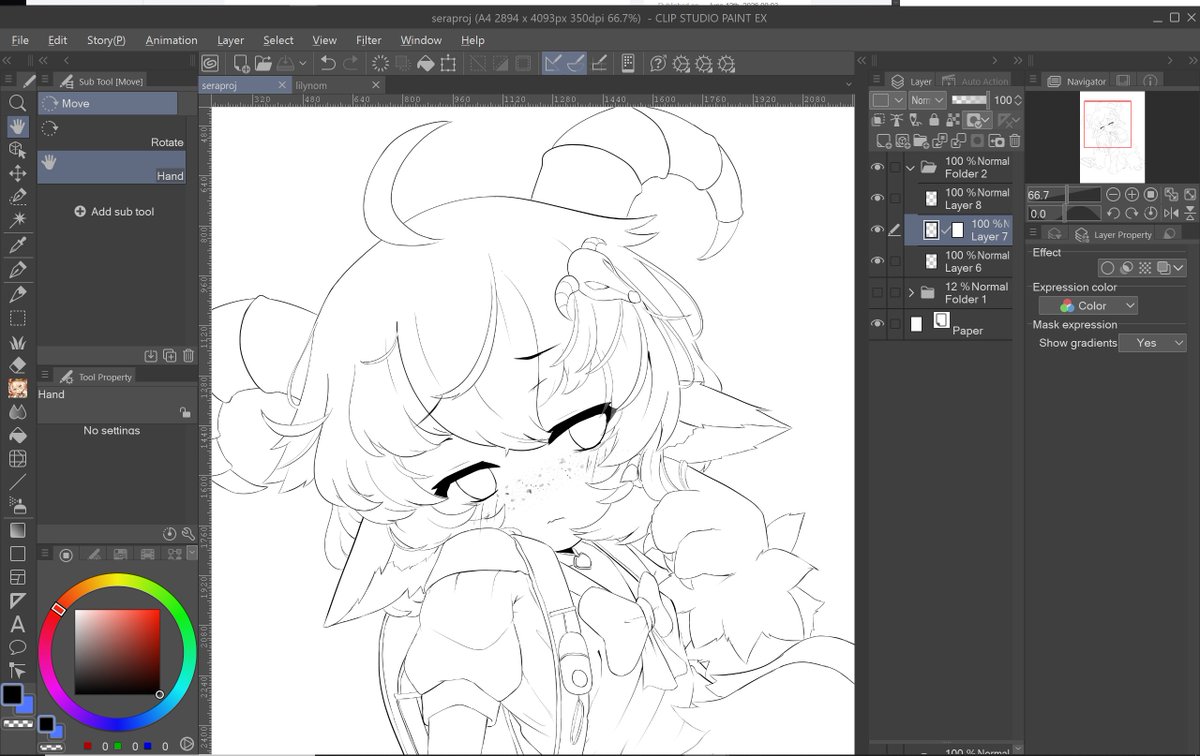Screen dimensions: 1200x756
Task: Open palette color dropdown in Layer panel
Action: [888, 100]
